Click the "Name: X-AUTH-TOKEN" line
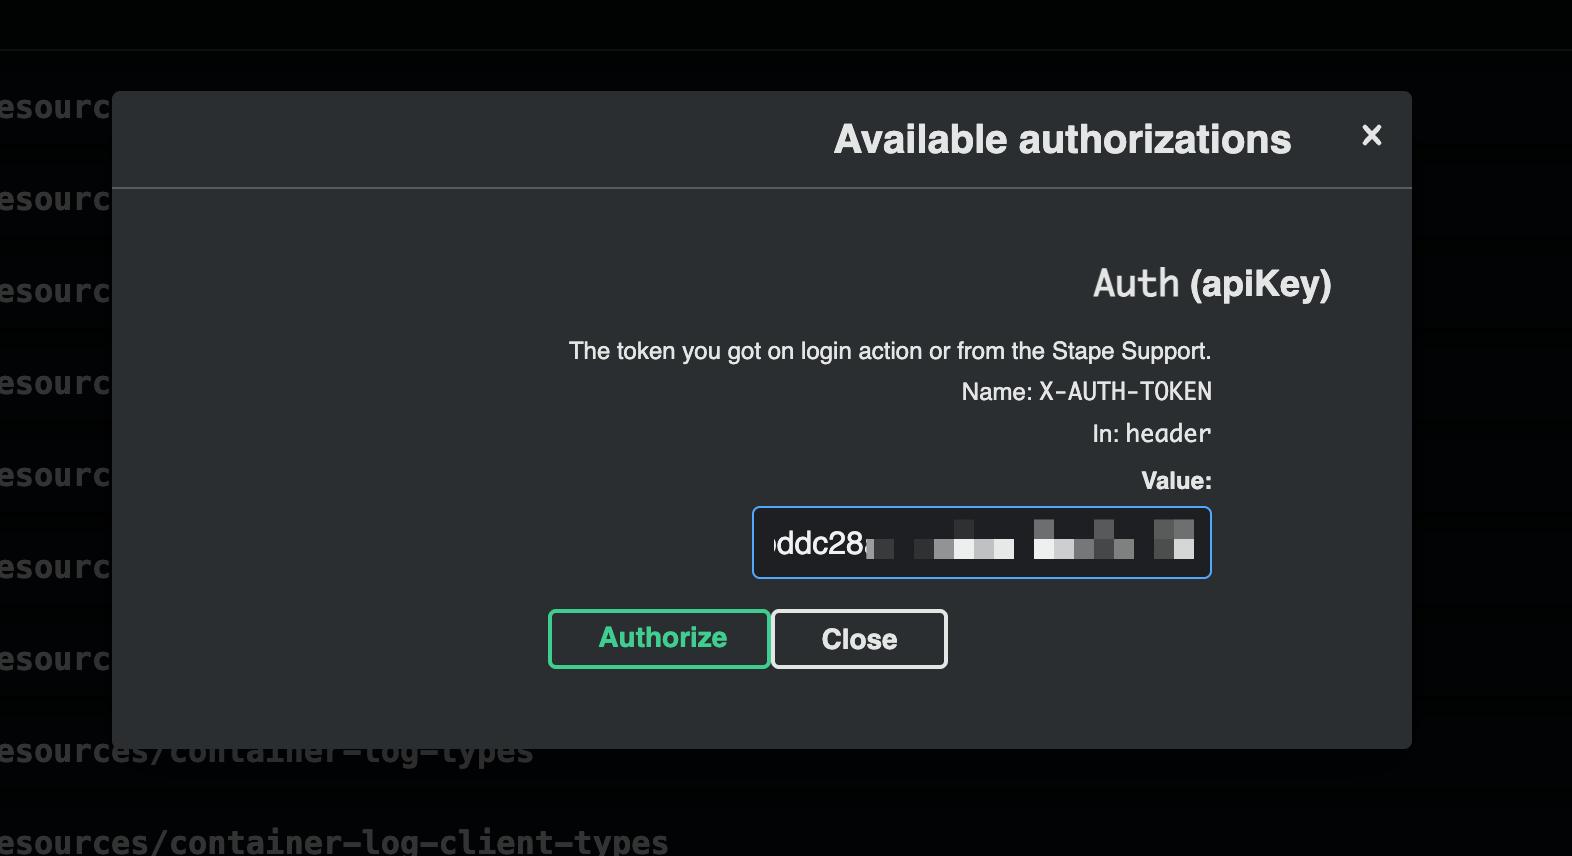 coord(1086,392)
